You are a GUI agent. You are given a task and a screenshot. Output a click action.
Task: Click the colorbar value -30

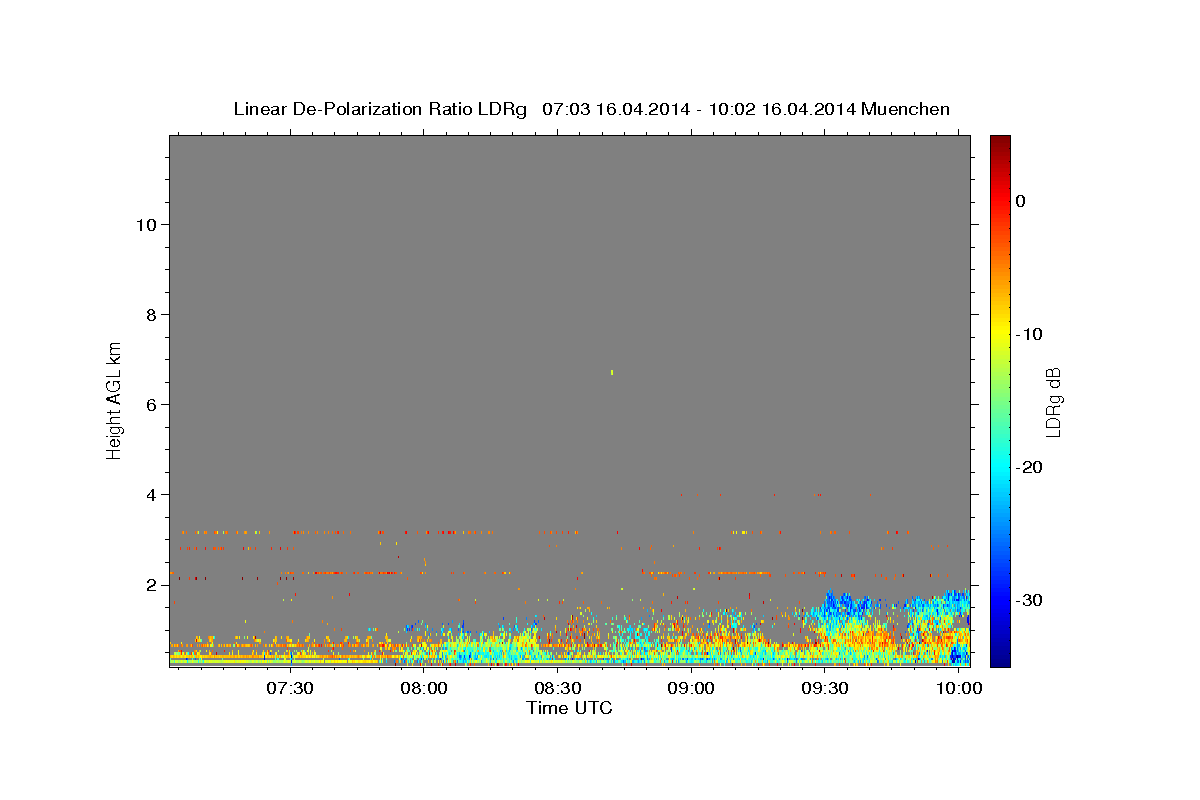click(x=1030, y=600)
